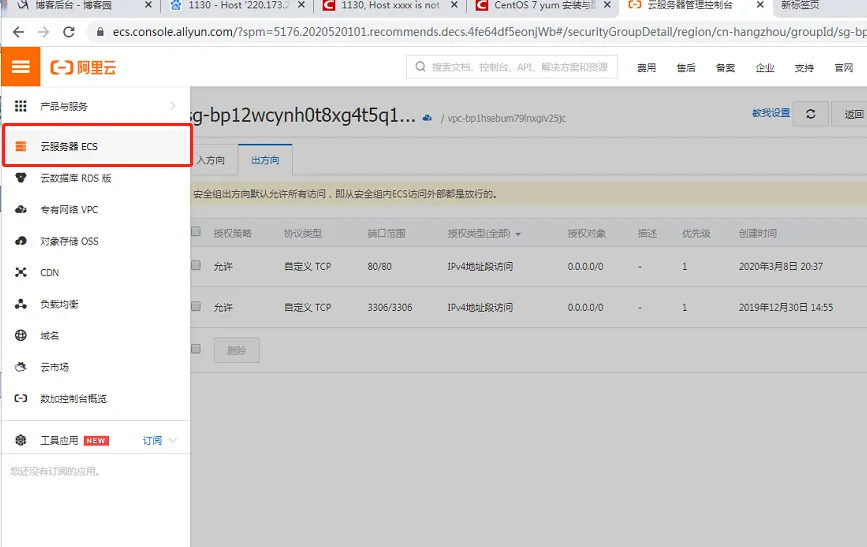Toggle the checkbox beside the delete button
This screenshot has width=867, height=547.
196,348
